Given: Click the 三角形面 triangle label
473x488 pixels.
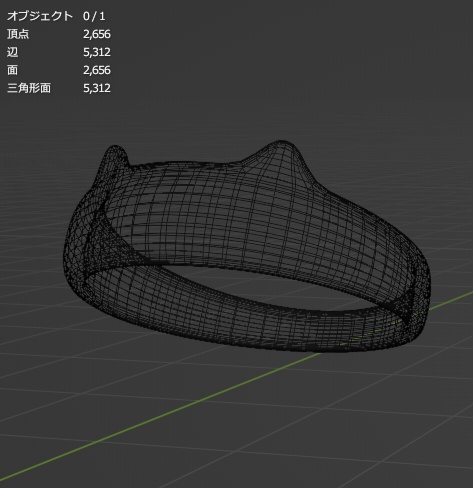Looking at the screenshot, I should [x=29, y=88].
